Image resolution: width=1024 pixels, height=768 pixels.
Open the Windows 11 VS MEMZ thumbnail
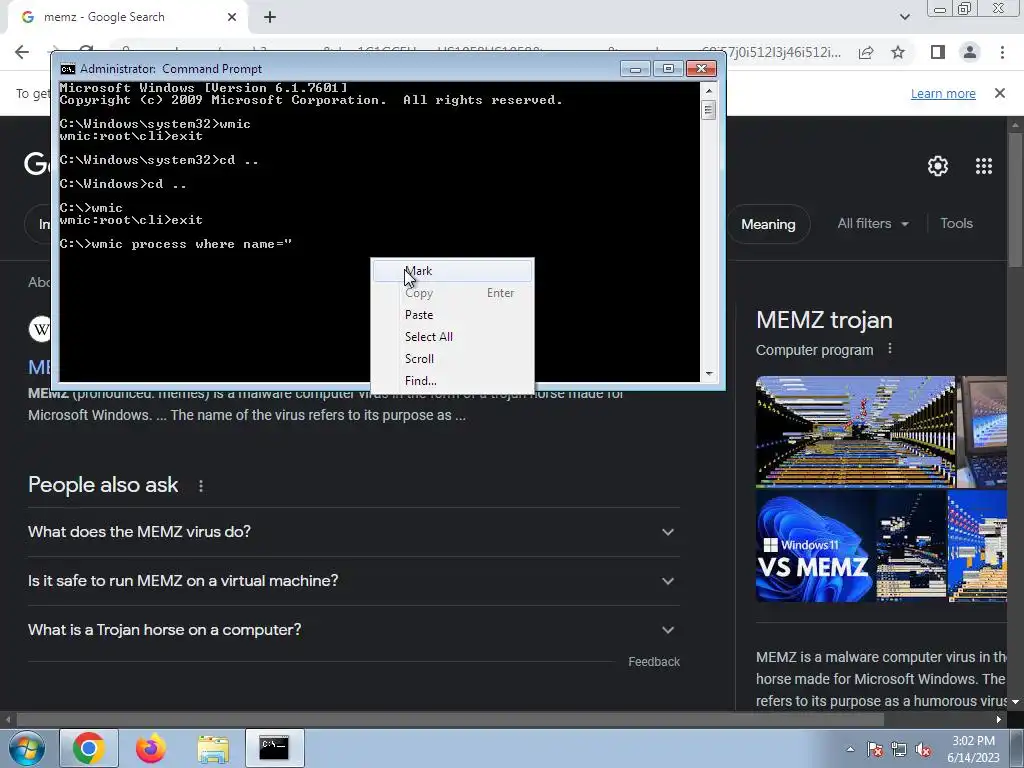814,546
